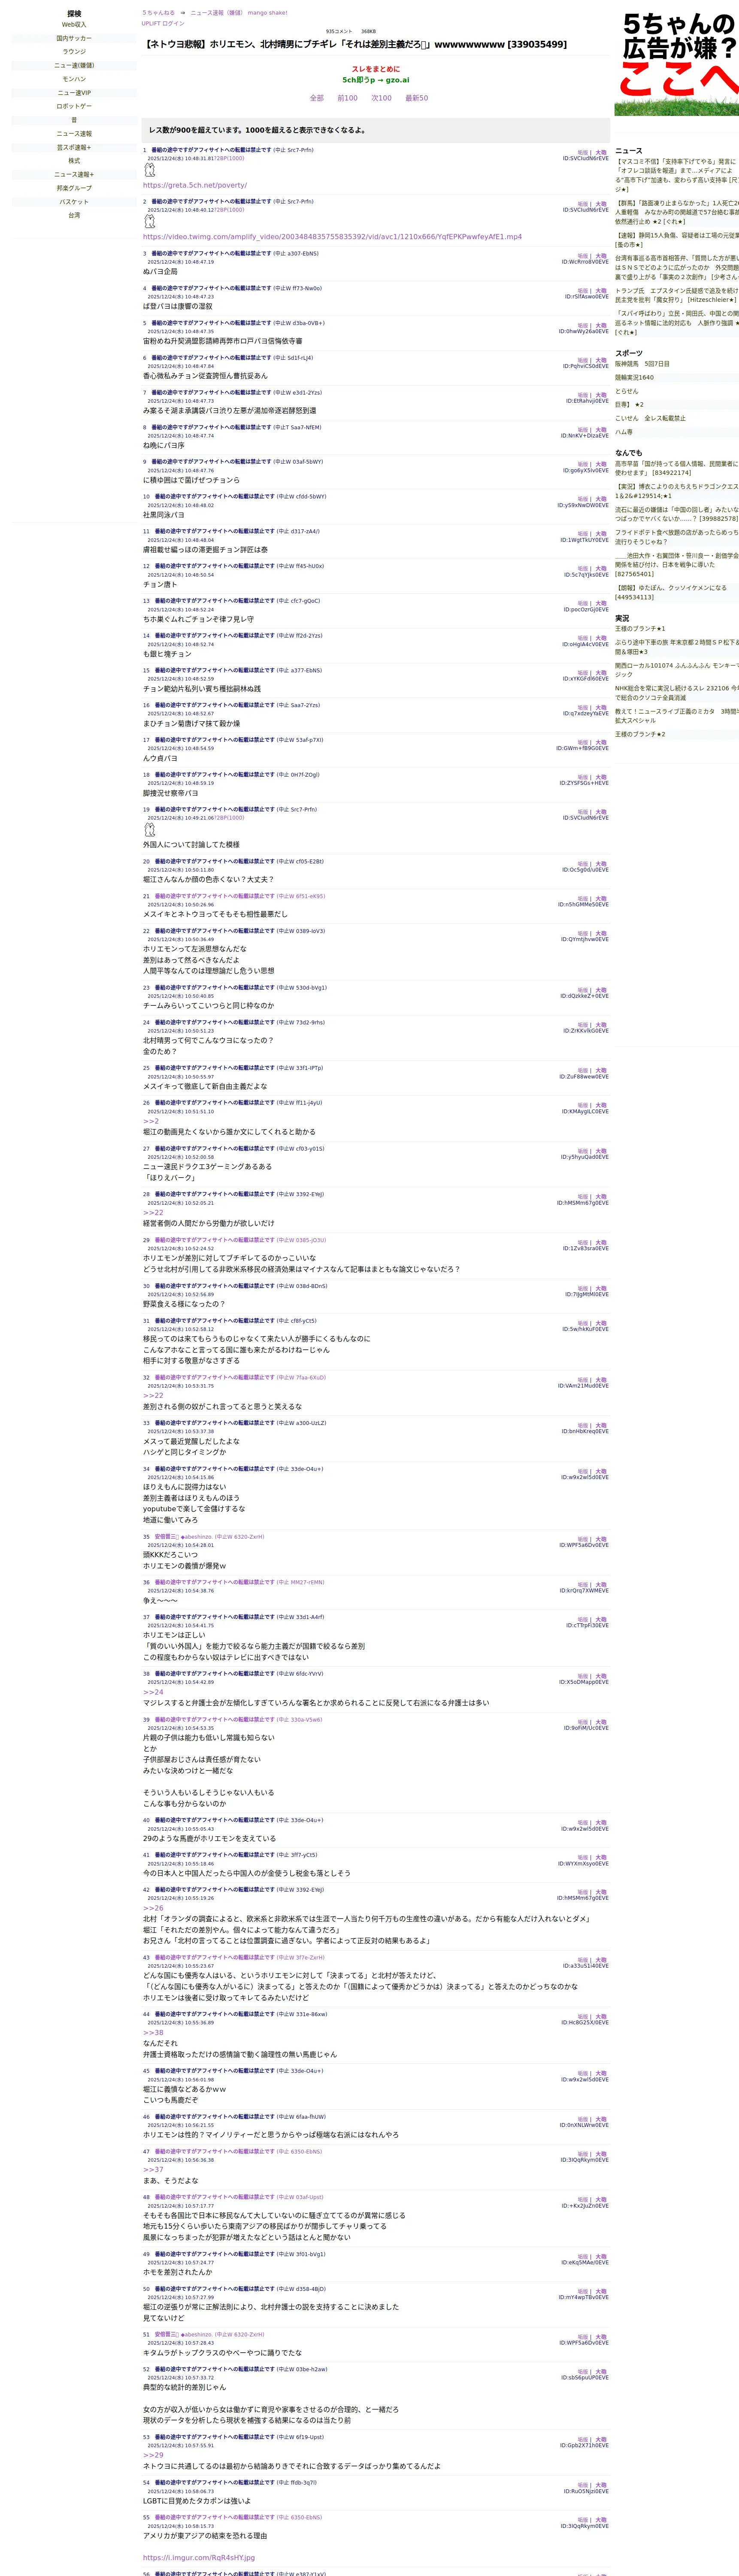This screenshot has width=739, height=2576.
Task: Open 王様のブランチ★2 thread
Action: click(x=640, y=734)
